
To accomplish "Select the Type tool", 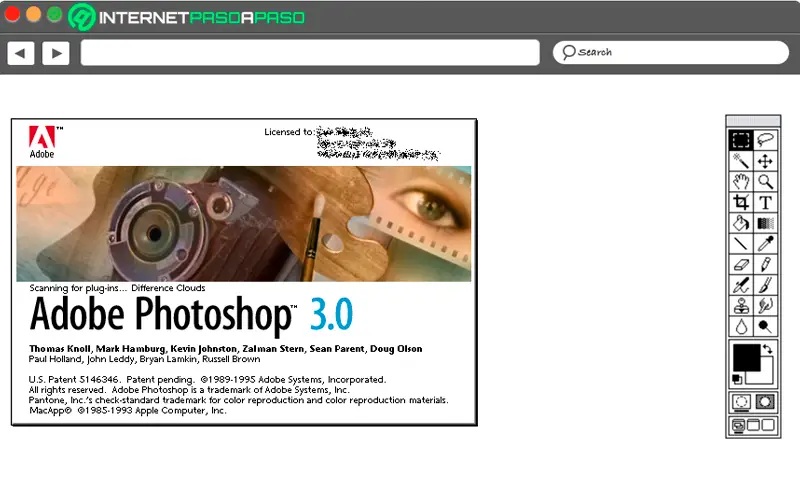I will coord(765,203).
